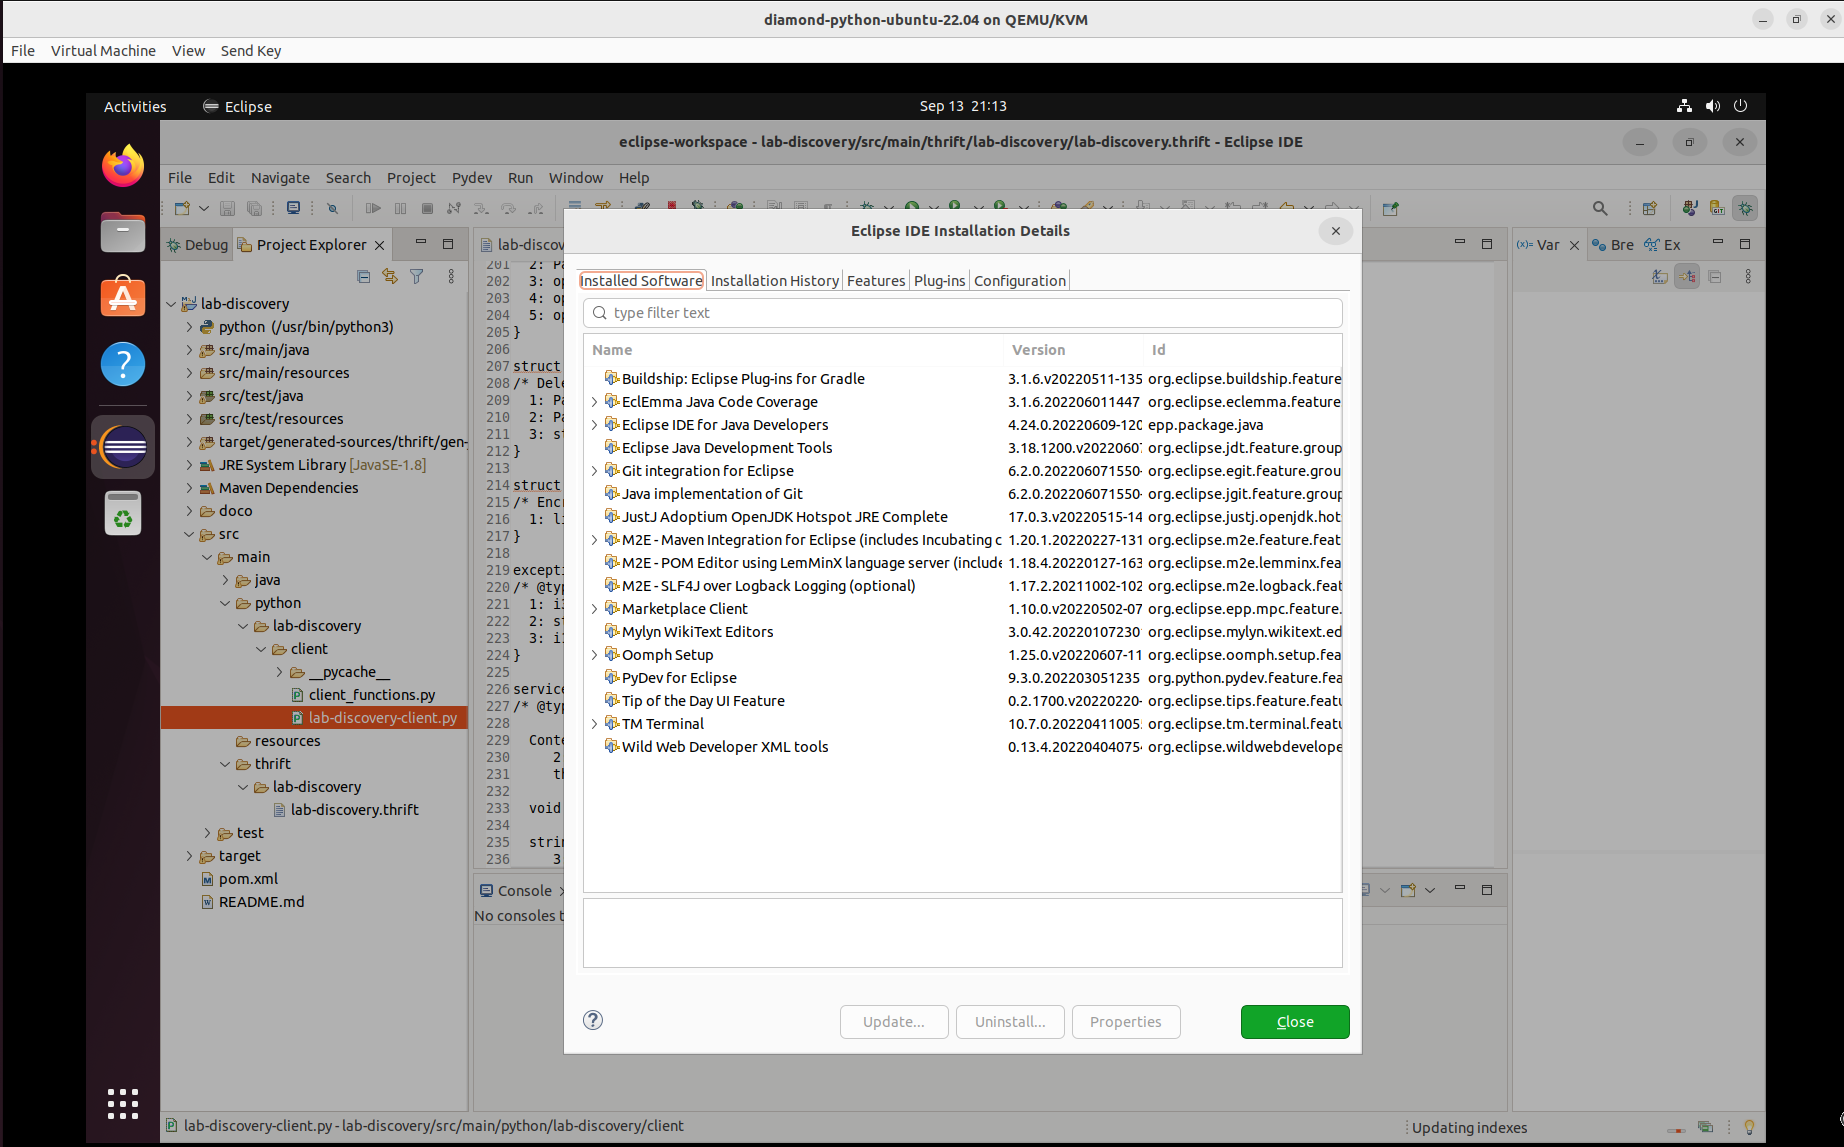Open the New wizard dropdown arrow
The image size is (1844, 1147).
click(203, 208)
